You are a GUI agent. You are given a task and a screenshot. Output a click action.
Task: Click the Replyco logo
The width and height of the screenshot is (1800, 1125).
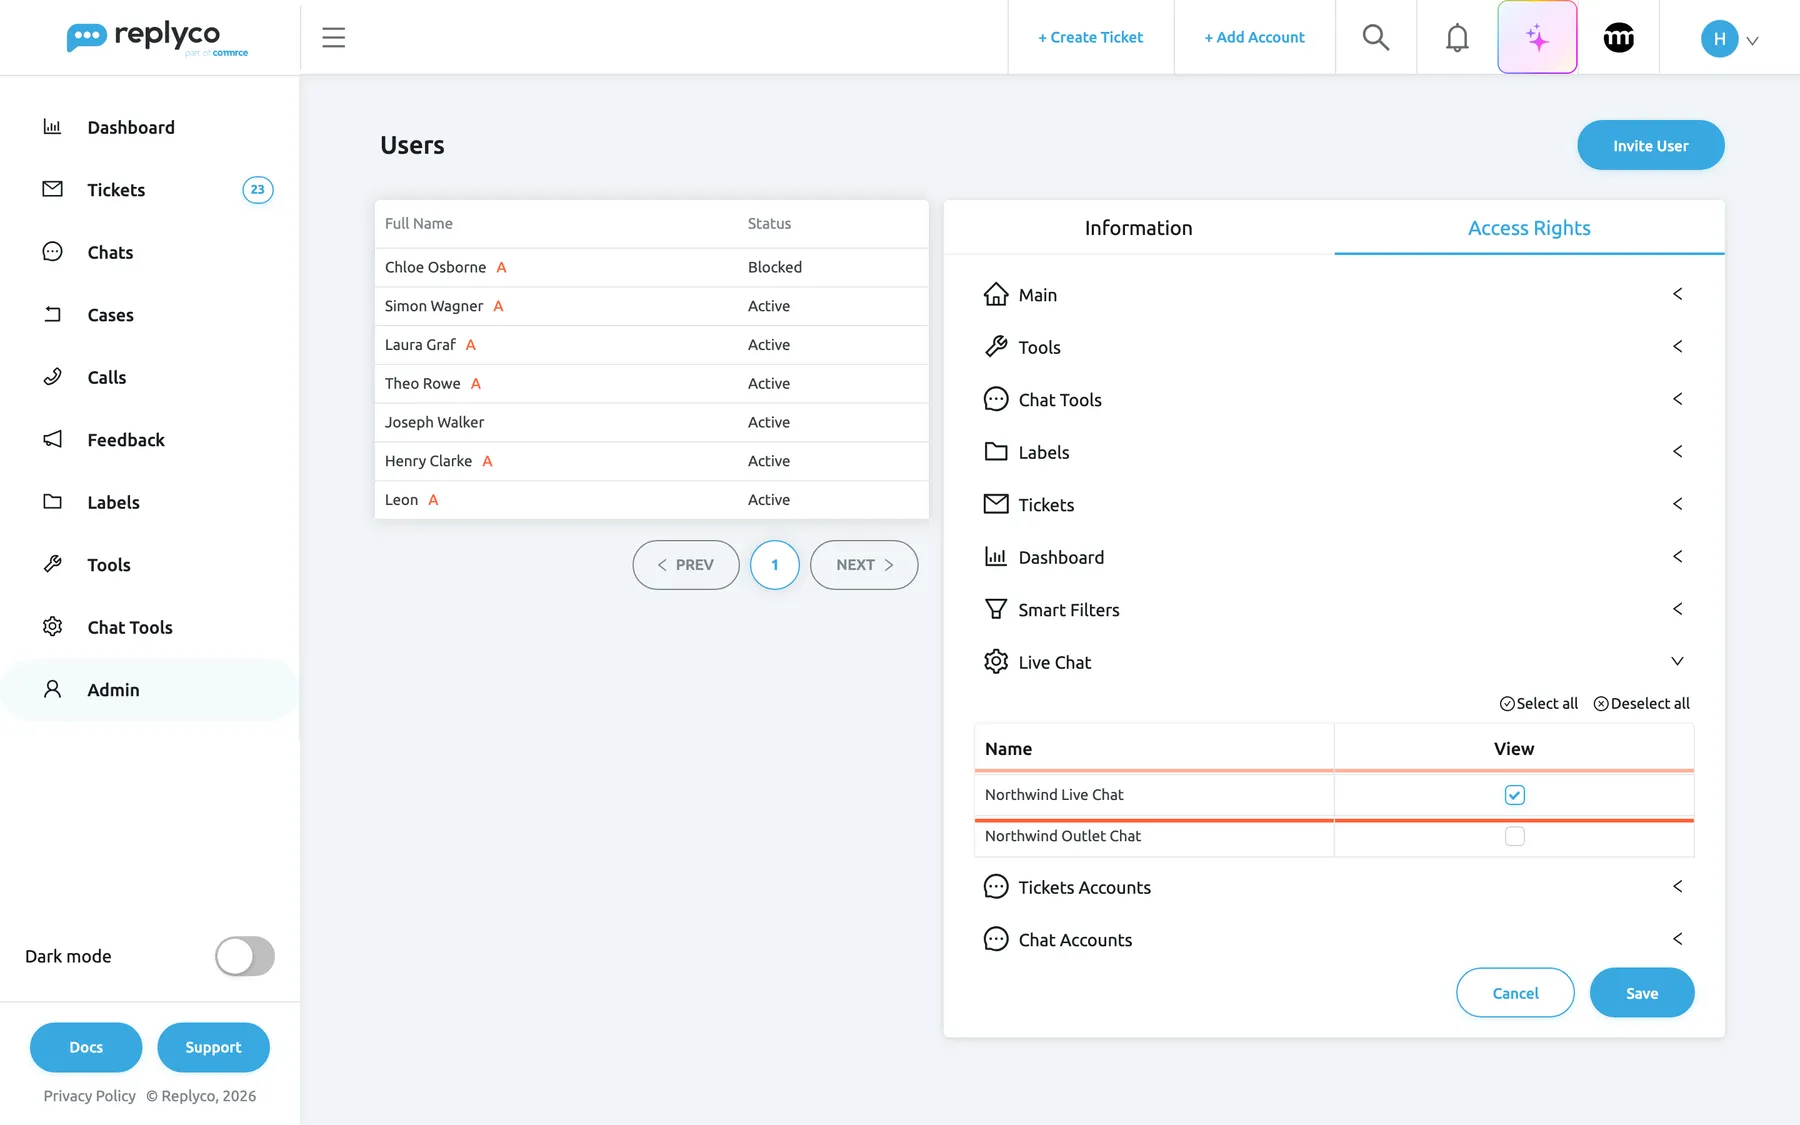pyautogui.click(x=157, y=38)
